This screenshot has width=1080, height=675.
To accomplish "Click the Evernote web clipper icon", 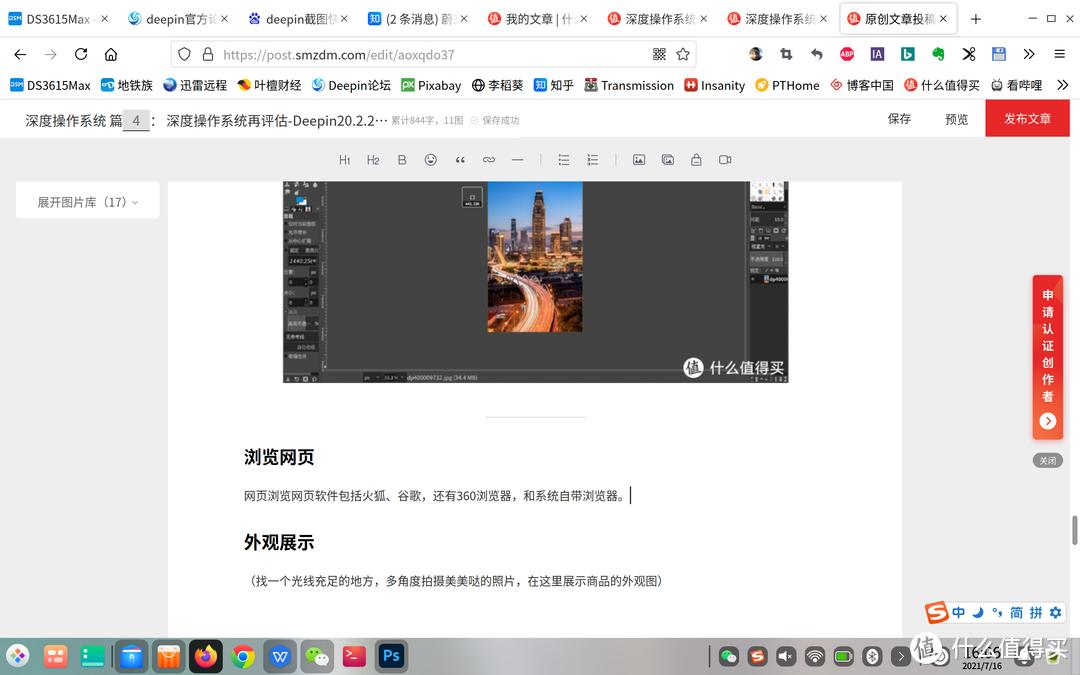I will point(938,54).
